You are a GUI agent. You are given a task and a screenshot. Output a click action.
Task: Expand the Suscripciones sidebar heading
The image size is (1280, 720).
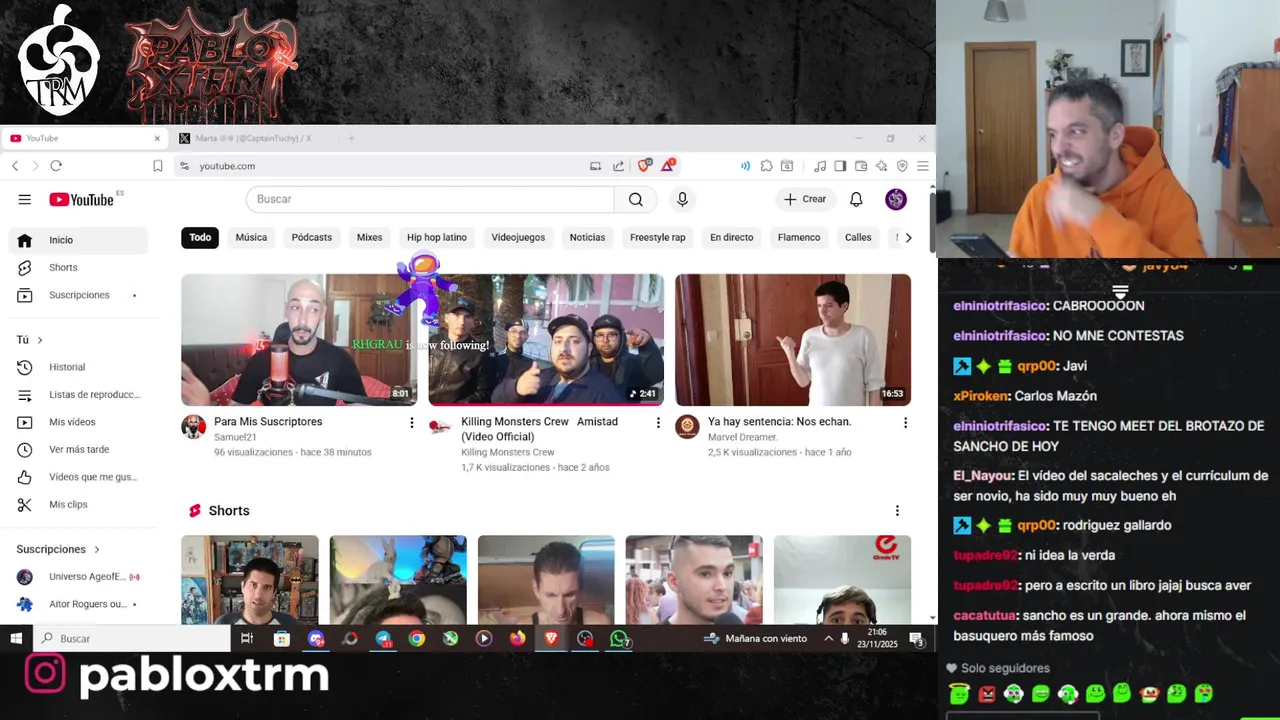pos(58,549)
